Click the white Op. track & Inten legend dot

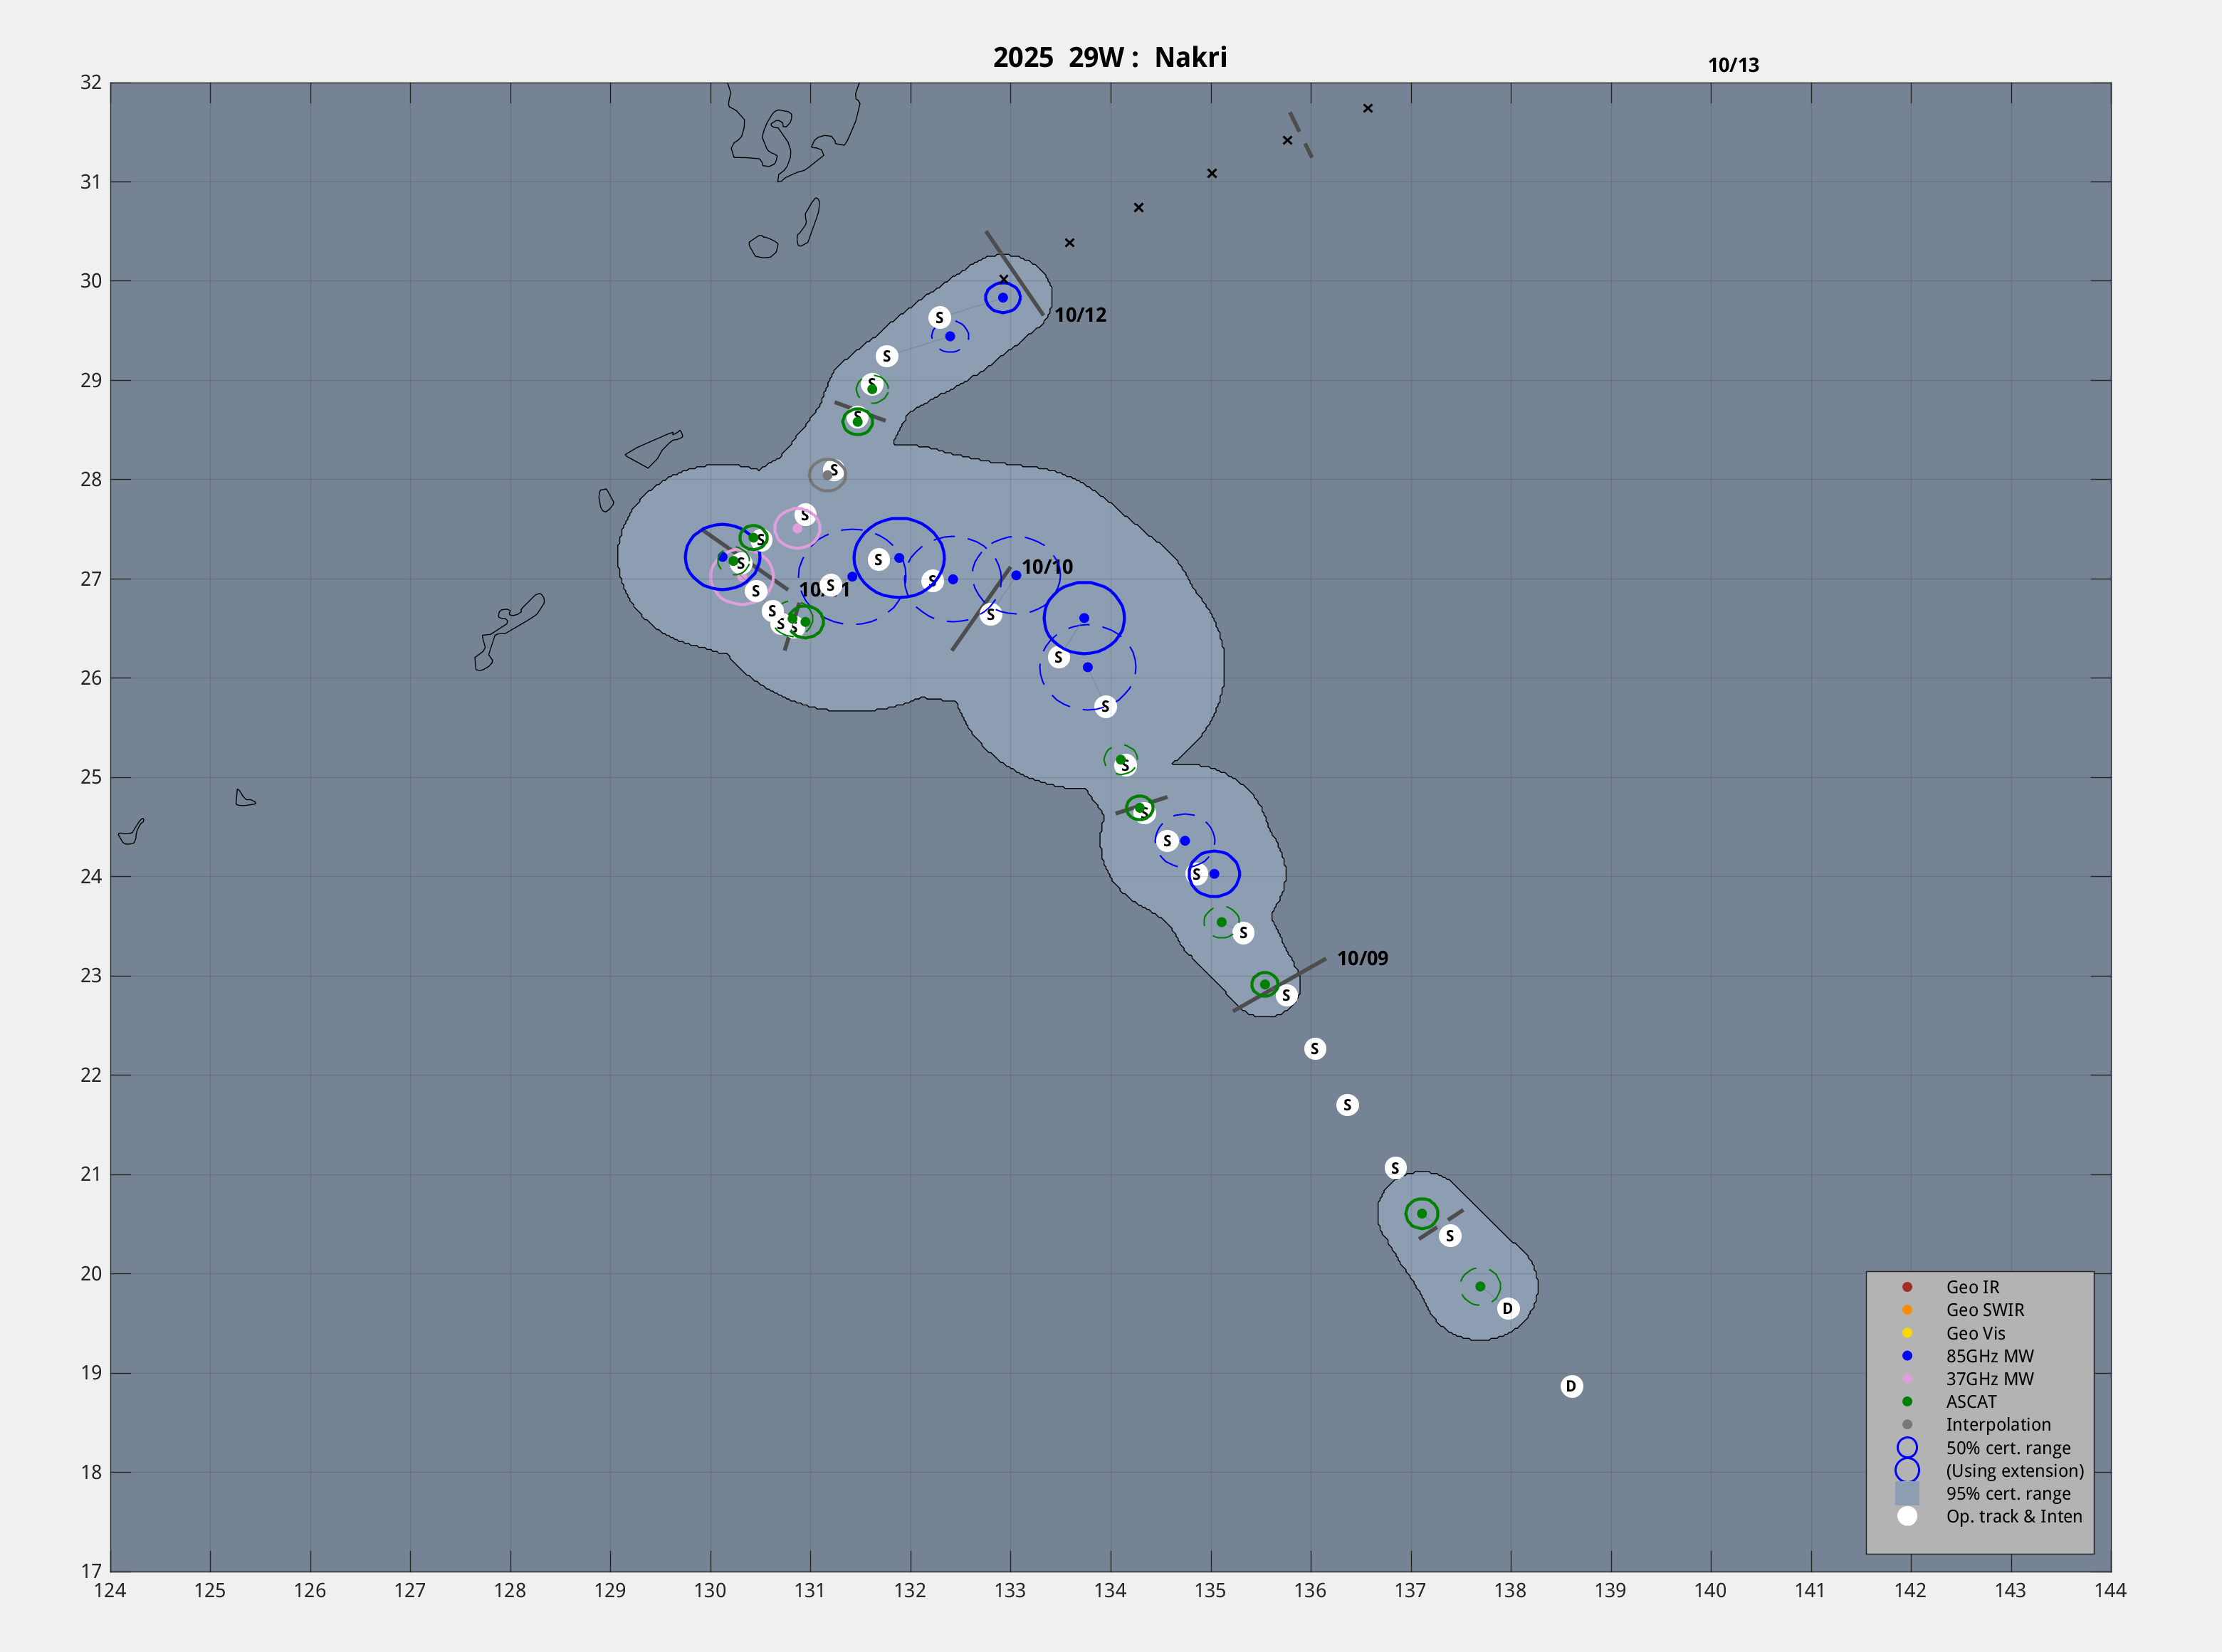[1907, 1516]
